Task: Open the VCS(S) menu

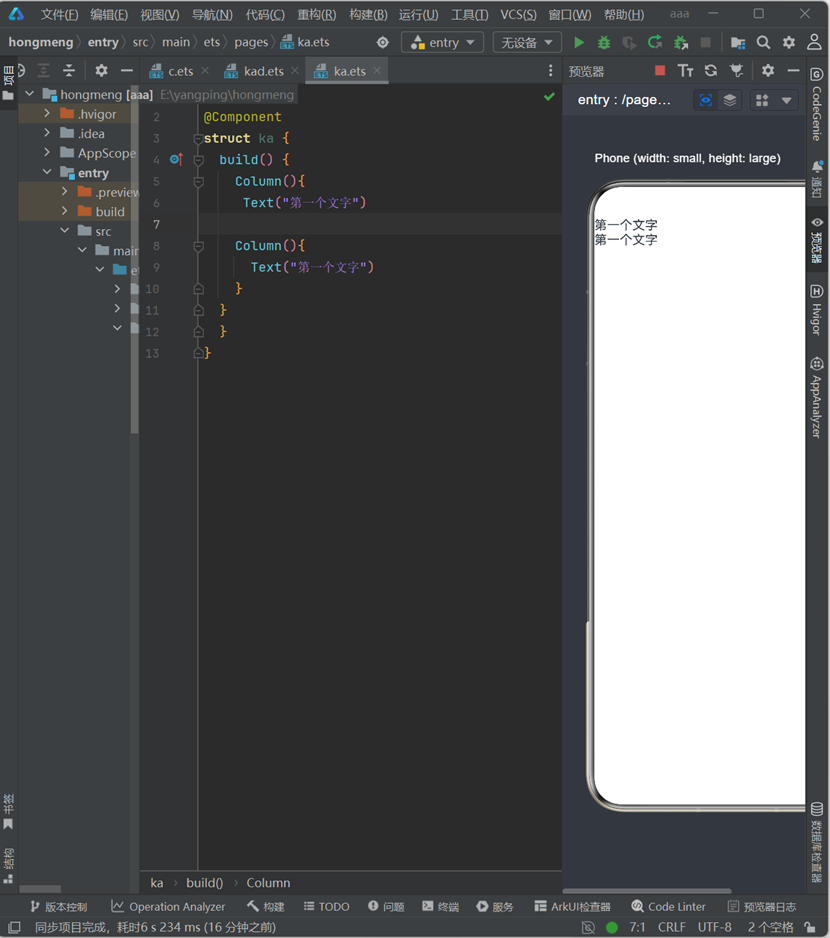Action: tap(518, 14)
